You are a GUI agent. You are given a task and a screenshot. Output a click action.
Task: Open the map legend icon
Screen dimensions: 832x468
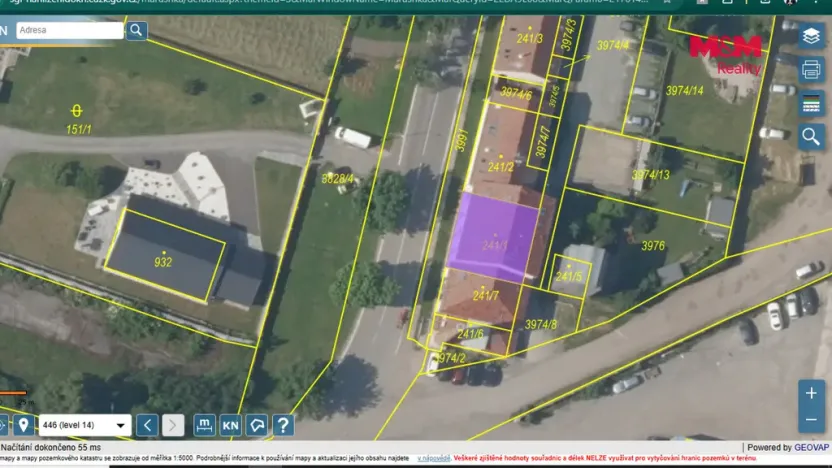click(x=811, y=103)
